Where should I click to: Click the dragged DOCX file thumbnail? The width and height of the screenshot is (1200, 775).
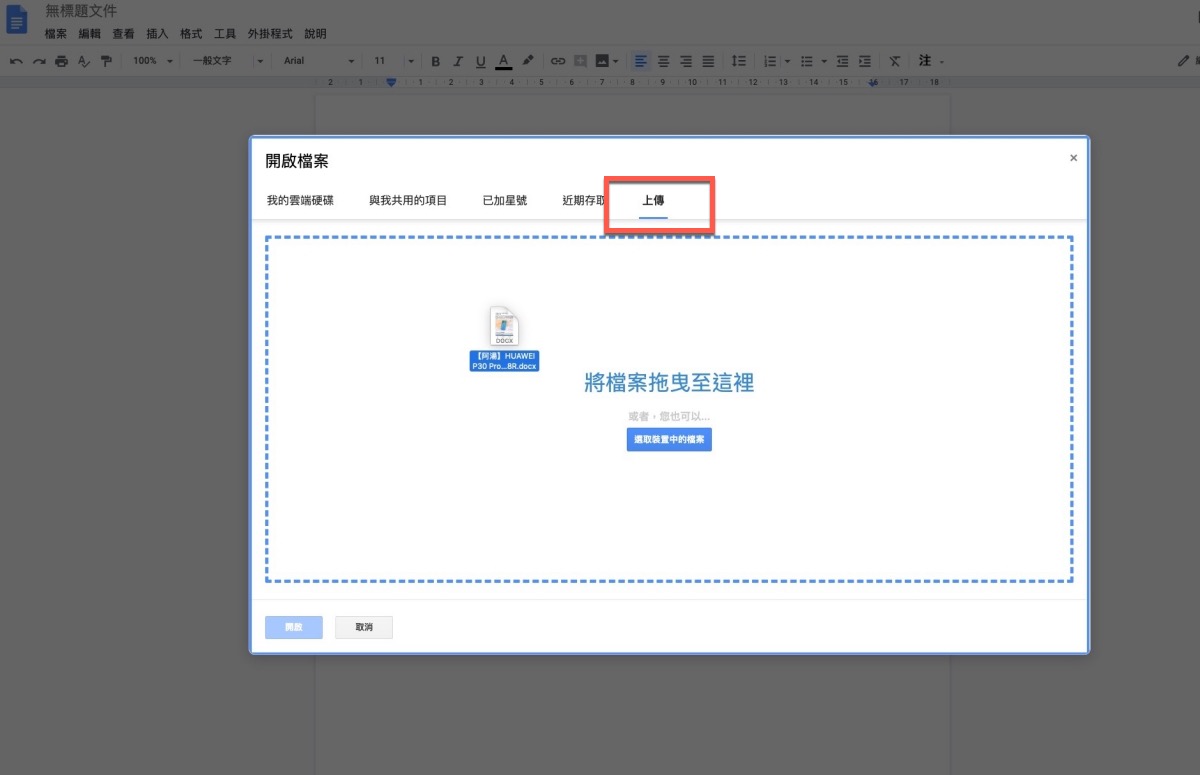pos(504,328)
